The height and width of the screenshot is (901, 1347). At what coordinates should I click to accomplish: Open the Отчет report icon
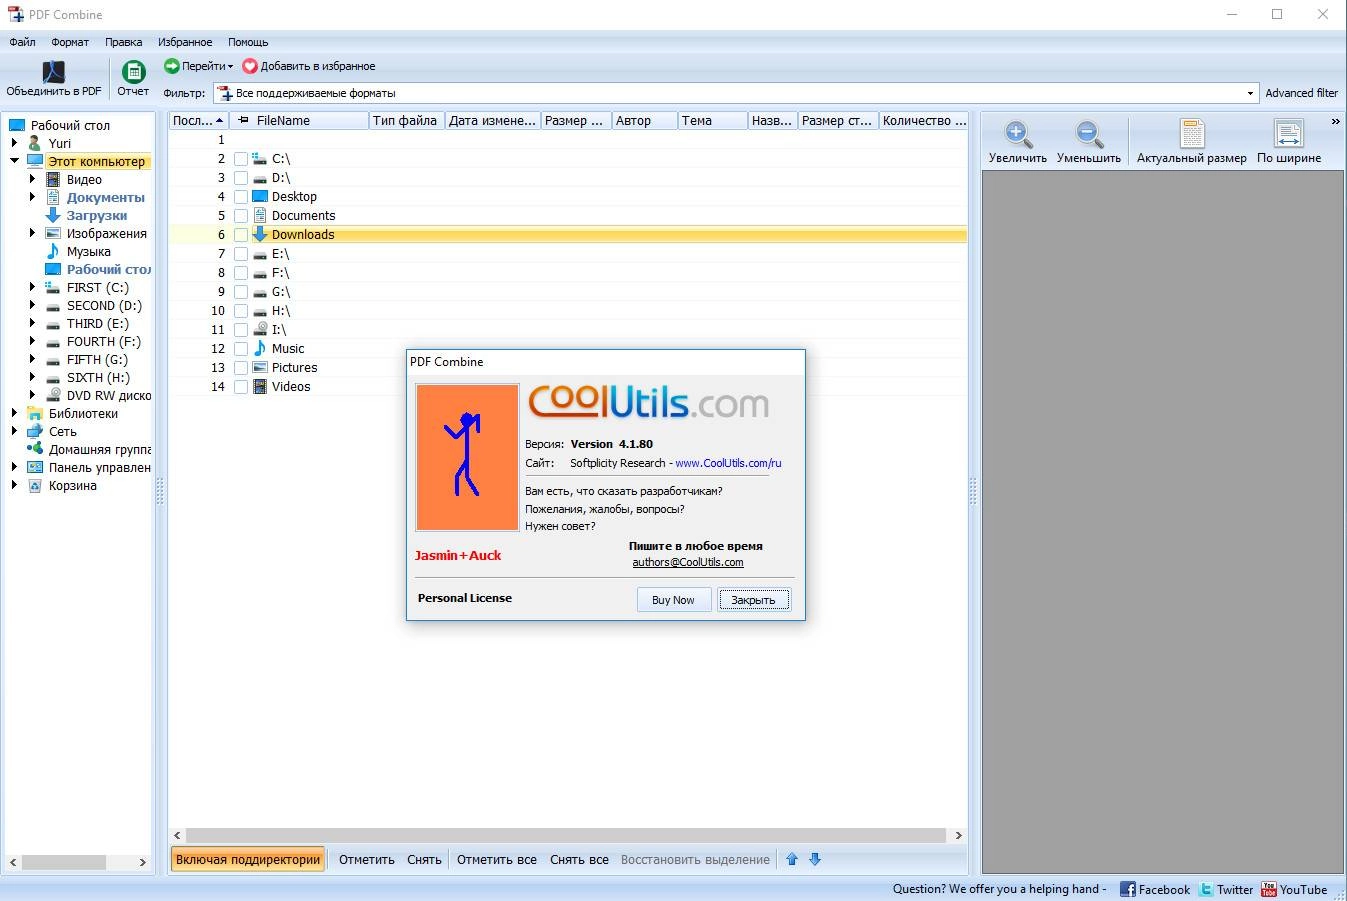133,72
